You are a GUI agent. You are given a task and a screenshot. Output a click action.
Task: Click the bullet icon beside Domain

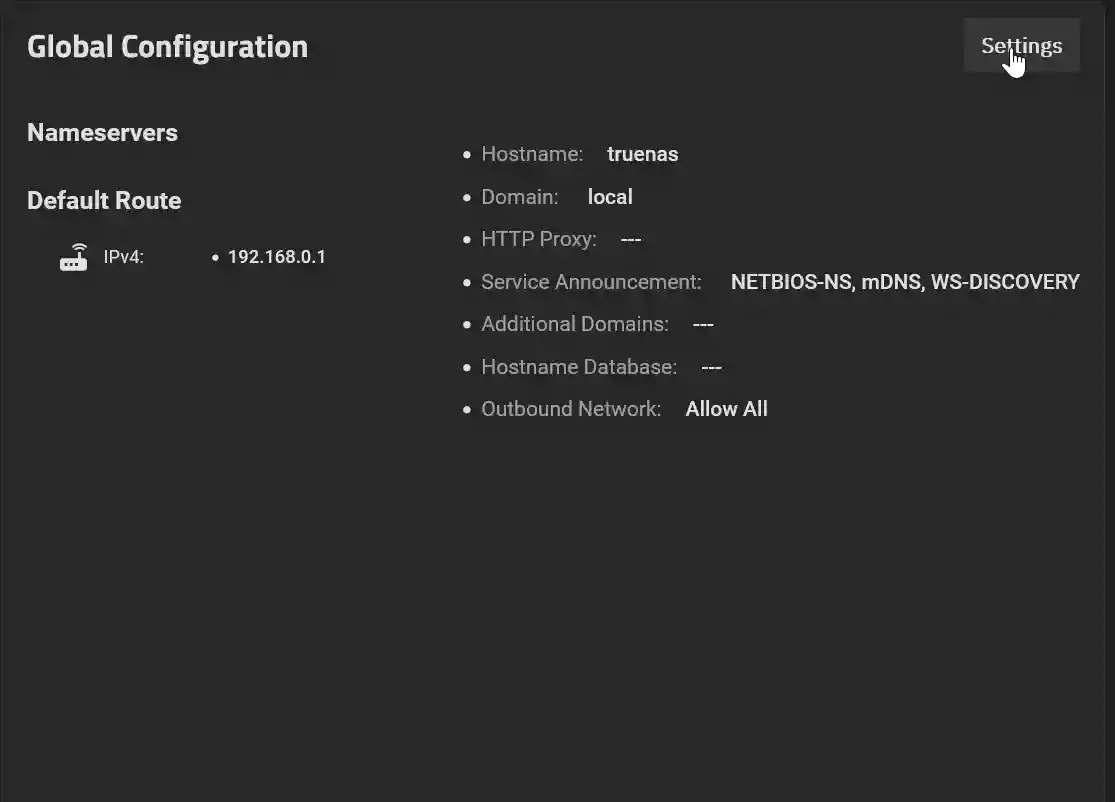pos(466,197)
